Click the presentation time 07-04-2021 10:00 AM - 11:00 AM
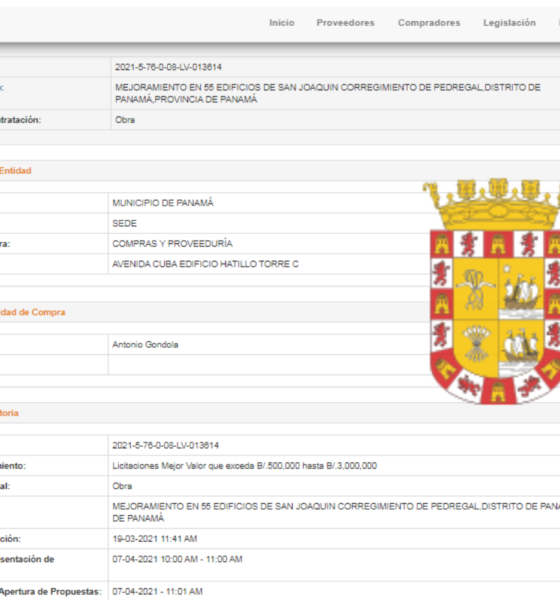Viewport: 560px width, 600px height. (x=177, y=559)
